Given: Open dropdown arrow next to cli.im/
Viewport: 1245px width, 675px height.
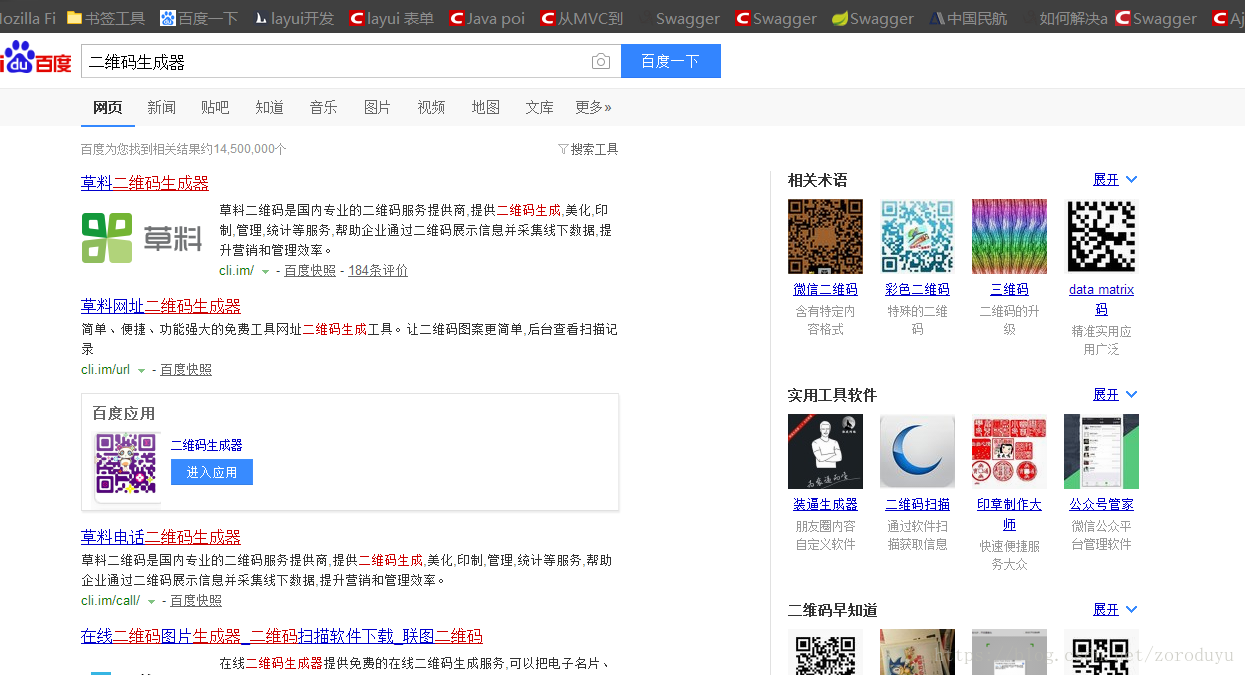Looking at the screenshot, I should pos(265,272).
